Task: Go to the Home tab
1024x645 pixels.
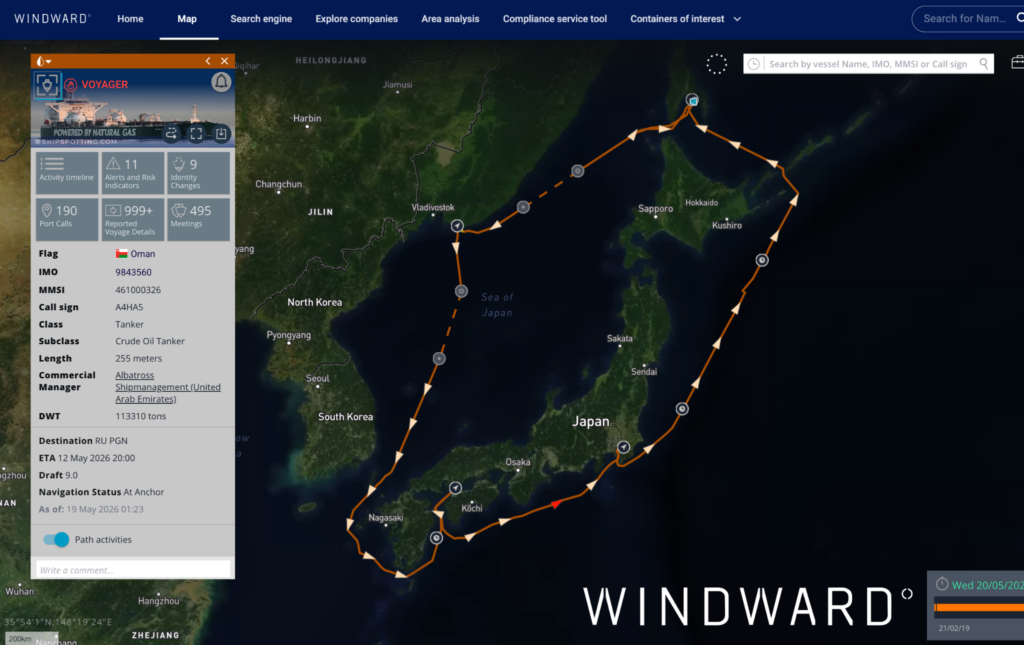Action: coord(130,19)
